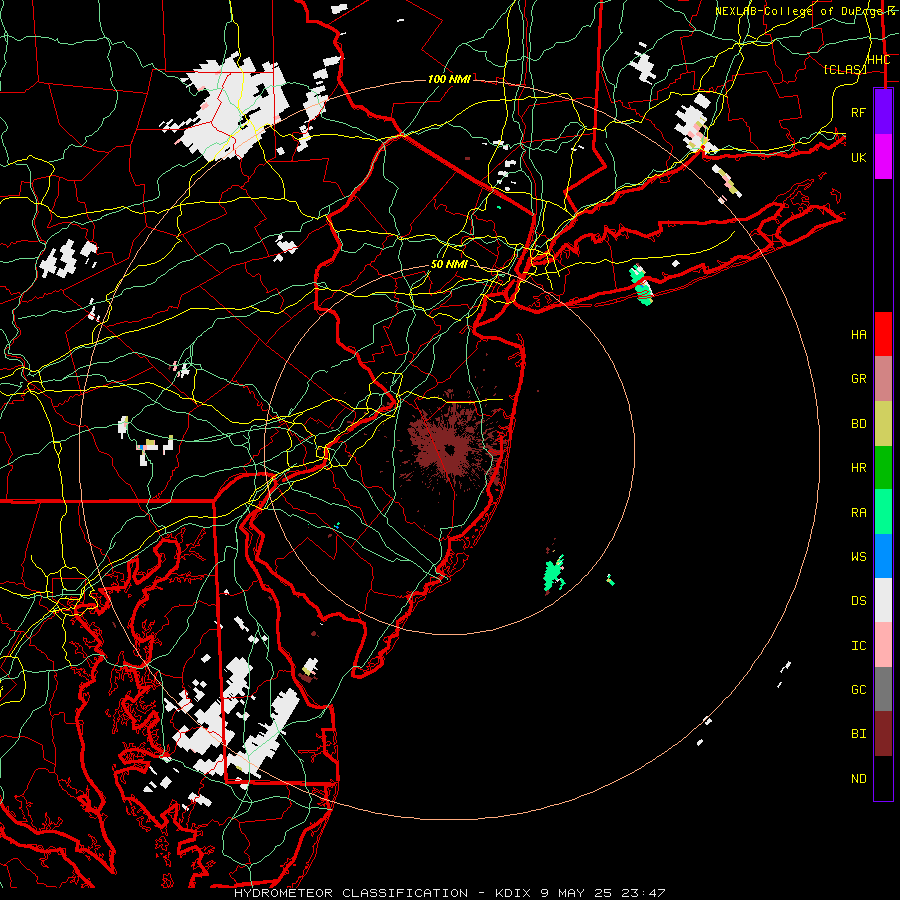Click the 'HYDROMETEOR CLASSIFICATION' caption text
The height and width of the screenshot is (900, 900).
tap(350, 893)
